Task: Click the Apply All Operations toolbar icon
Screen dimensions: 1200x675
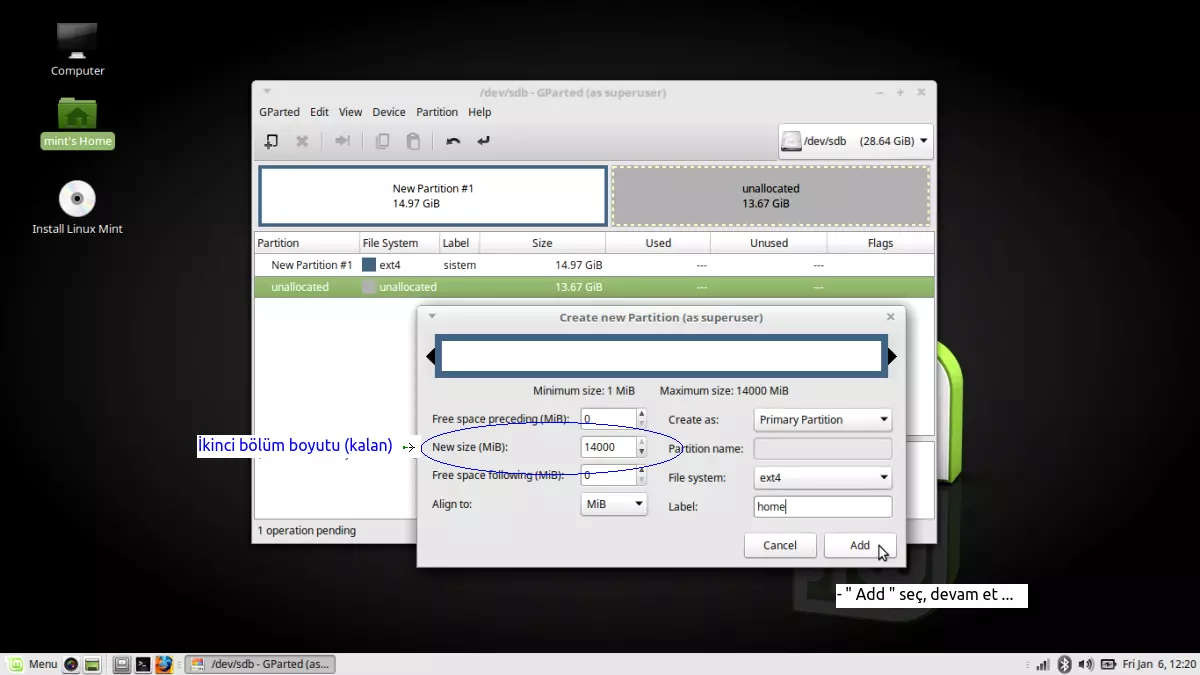Action: point(483,141)
